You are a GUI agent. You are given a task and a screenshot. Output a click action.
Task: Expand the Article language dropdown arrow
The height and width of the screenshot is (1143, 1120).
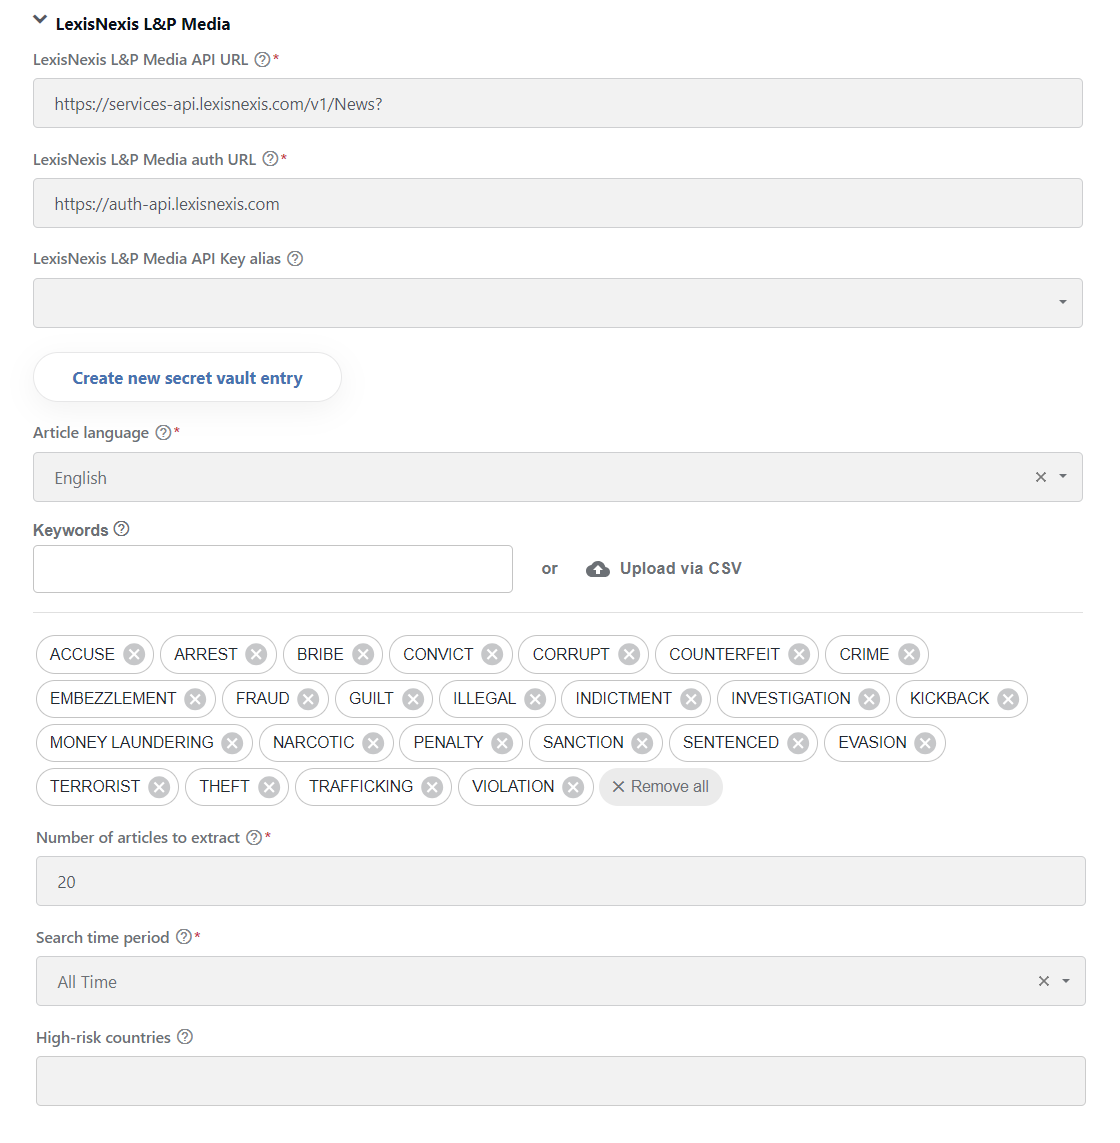[x=1063, y=476]
